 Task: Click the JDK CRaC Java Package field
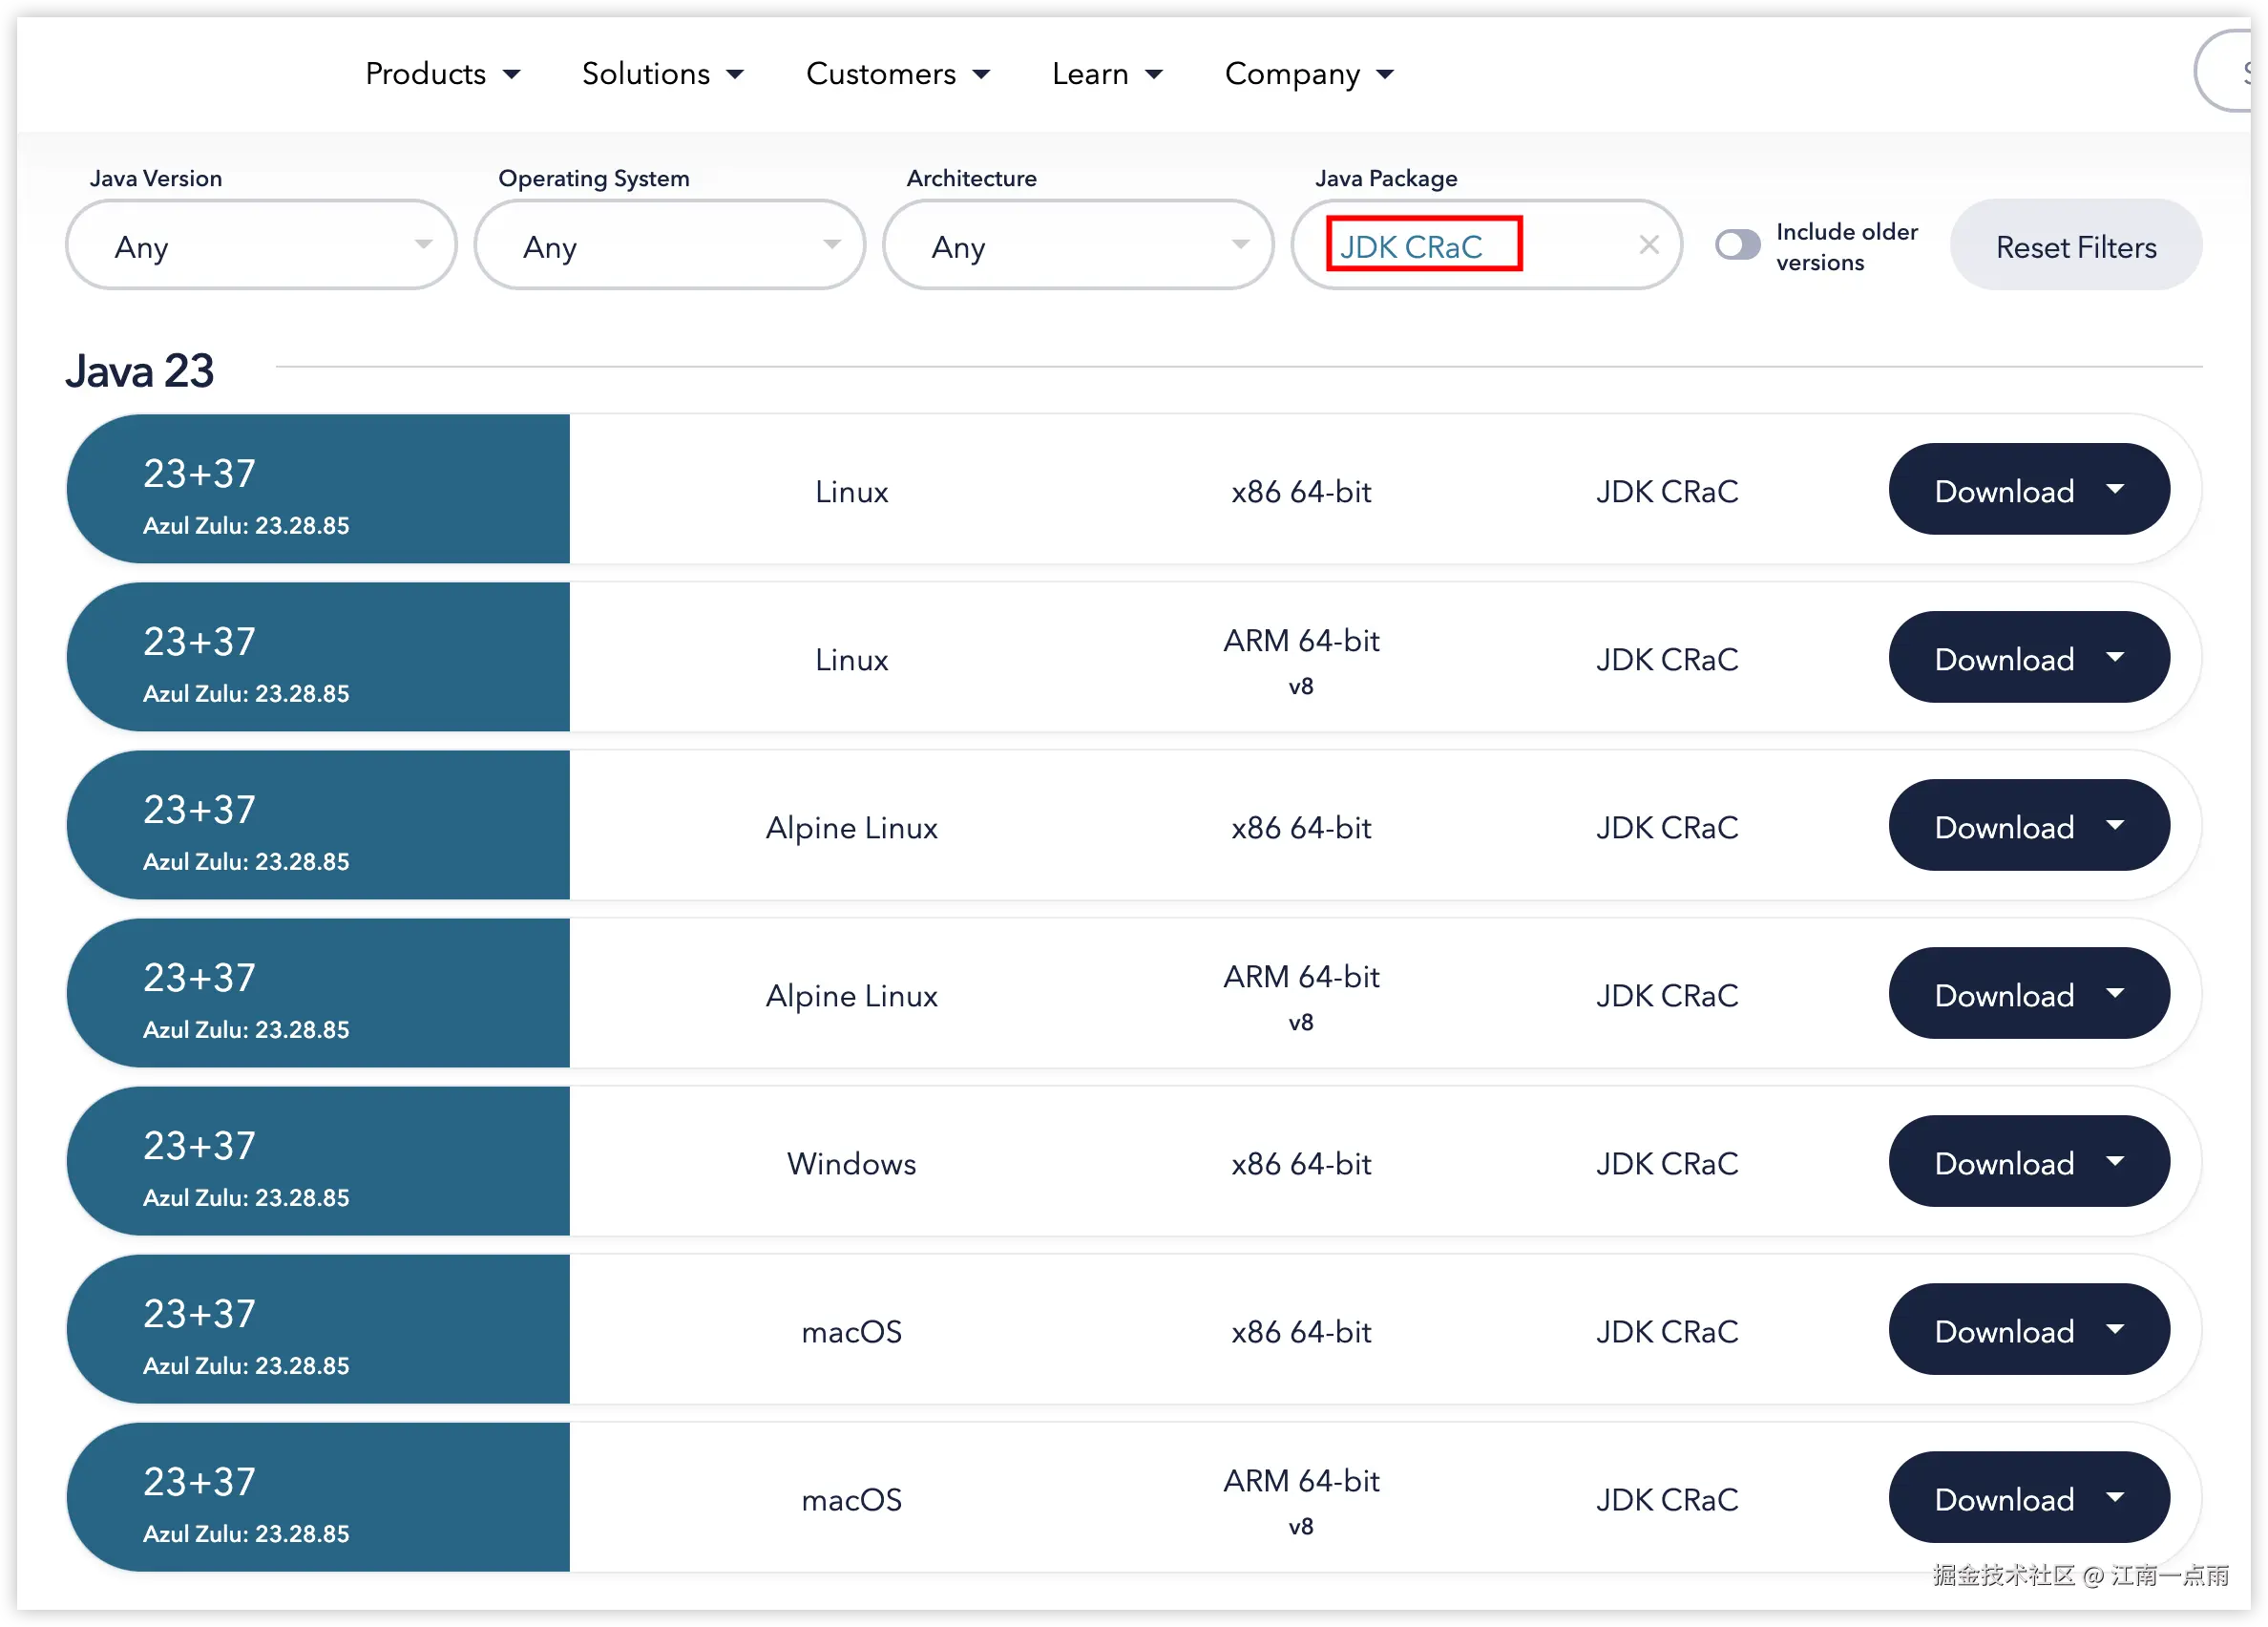(x=1422, y=246)
